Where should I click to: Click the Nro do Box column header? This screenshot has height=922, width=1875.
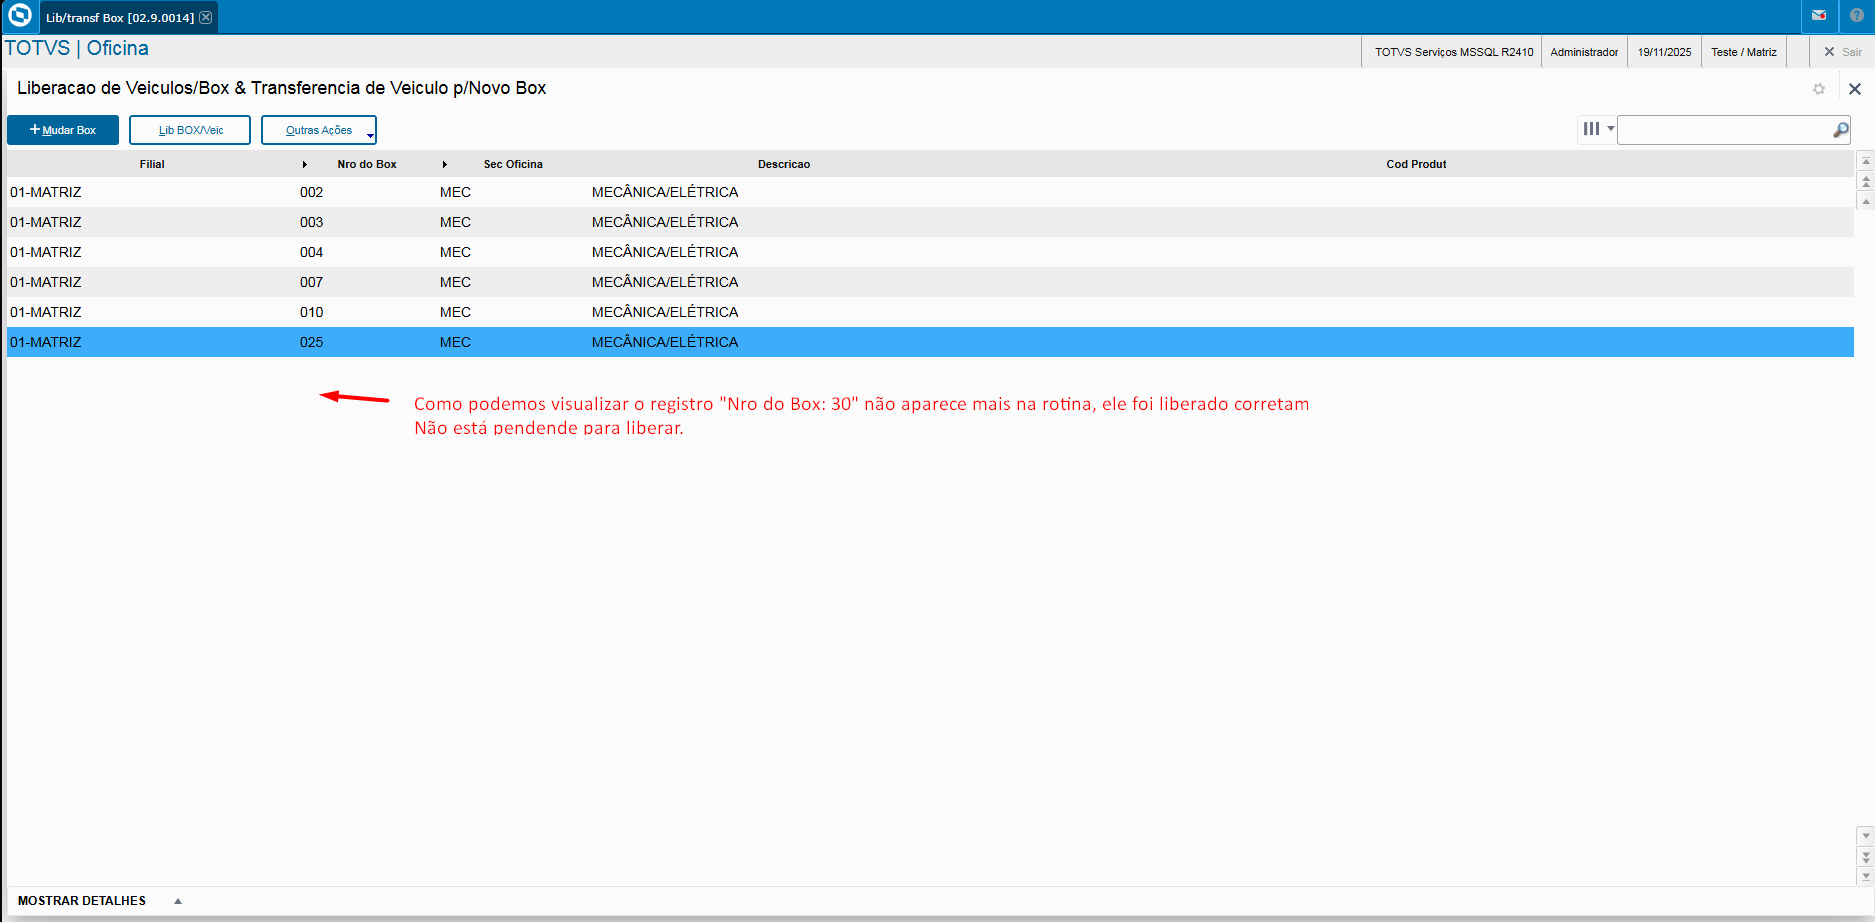click(367, 164)
